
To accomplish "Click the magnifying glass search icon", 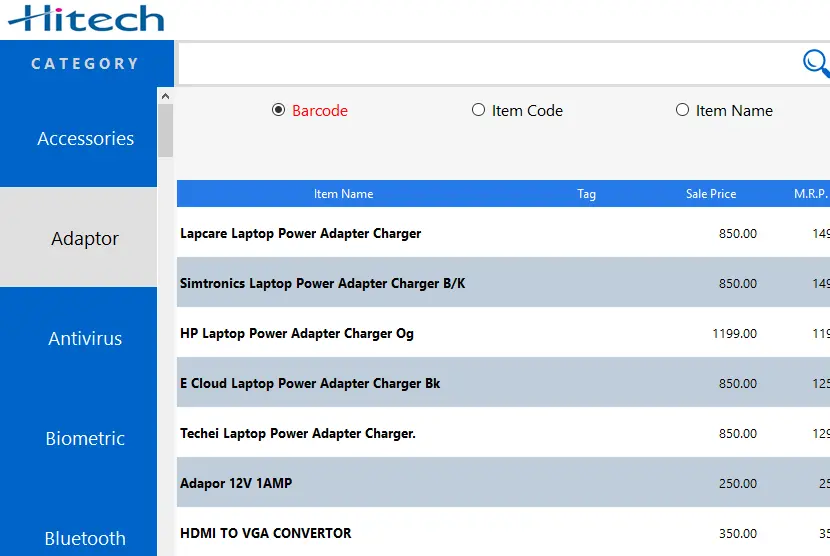I will (x=816, y=64).
